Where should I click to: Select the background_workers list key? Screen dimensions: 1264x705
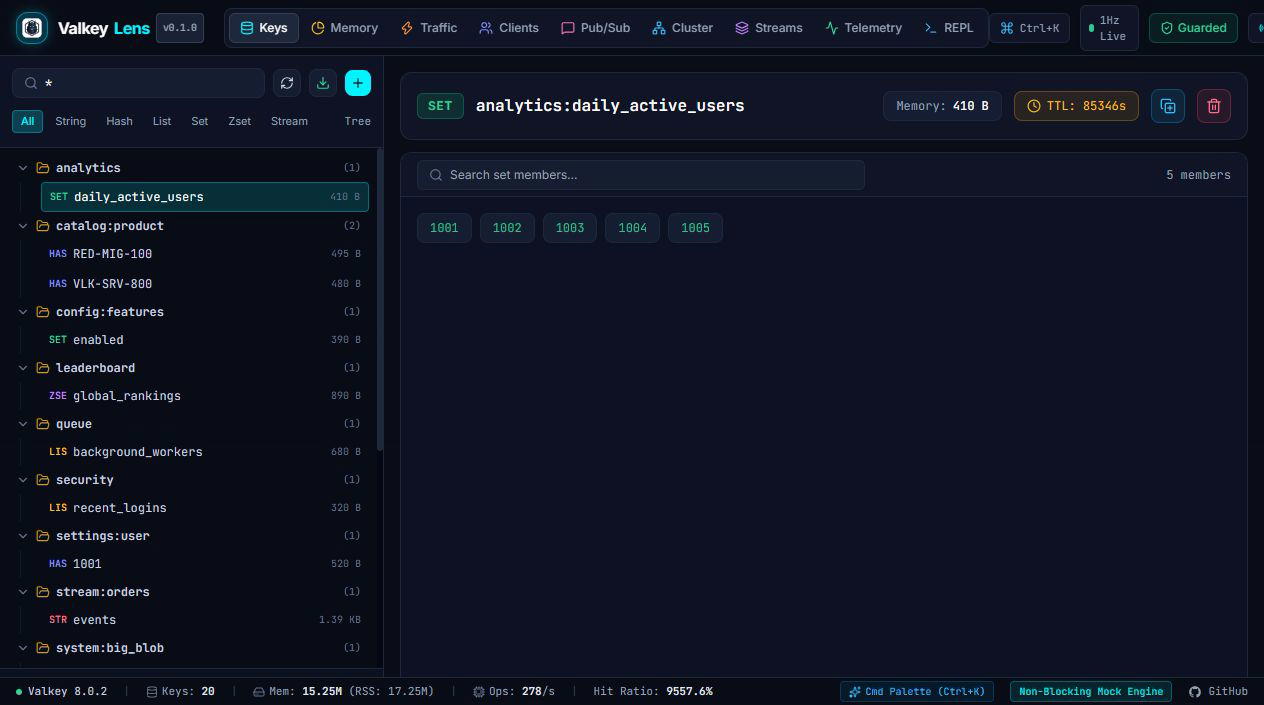click(x=205, y=452)
